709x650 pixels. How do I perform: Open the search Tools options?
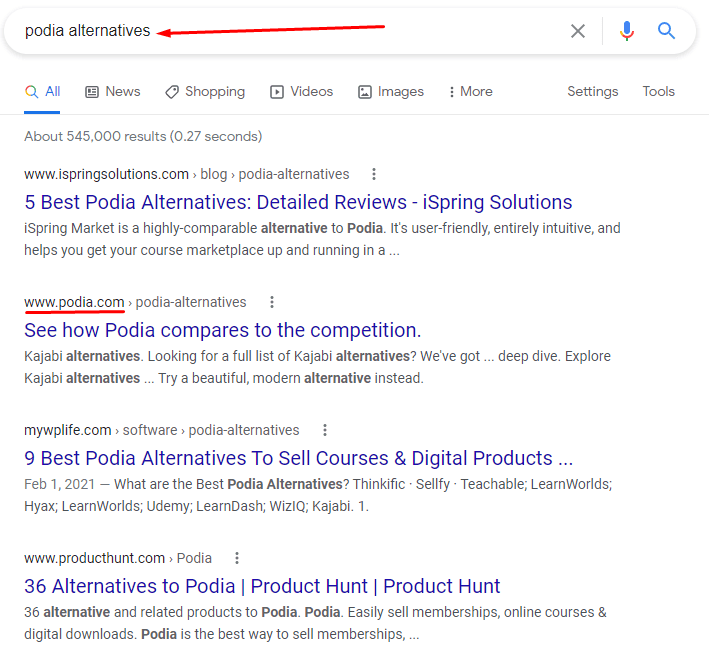pos(658,91)
